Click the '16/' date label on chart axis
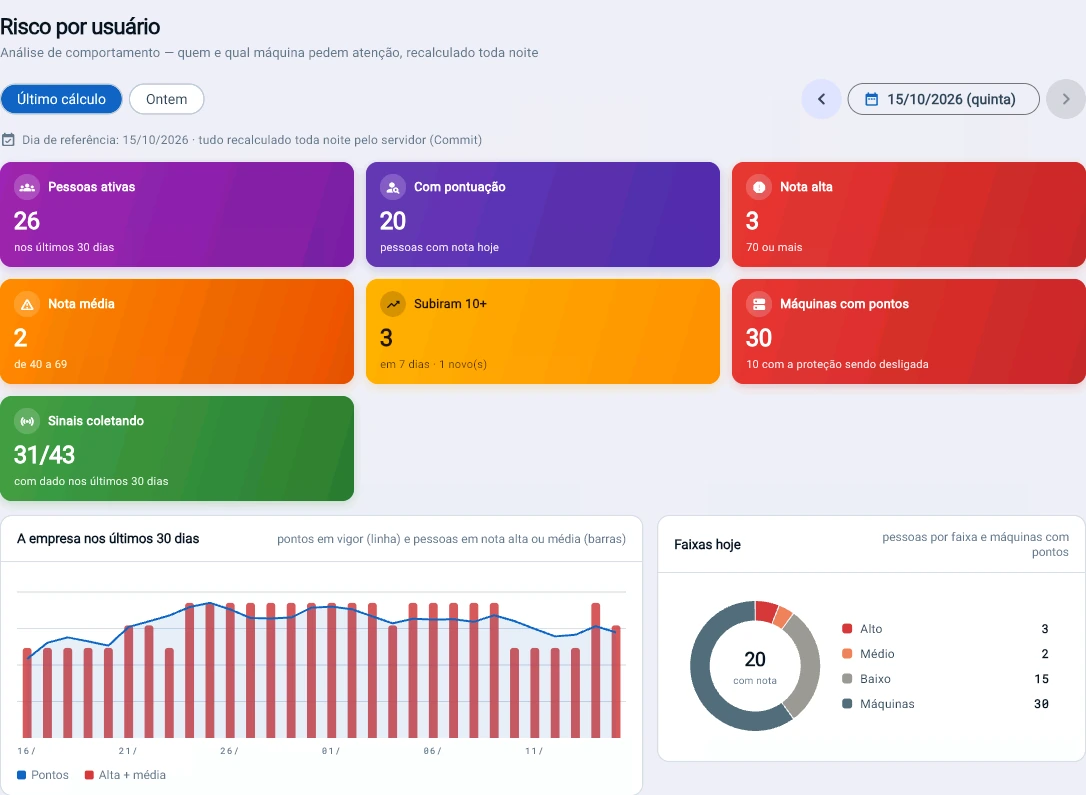1086x795 pixels. click(x=26, y=751)
